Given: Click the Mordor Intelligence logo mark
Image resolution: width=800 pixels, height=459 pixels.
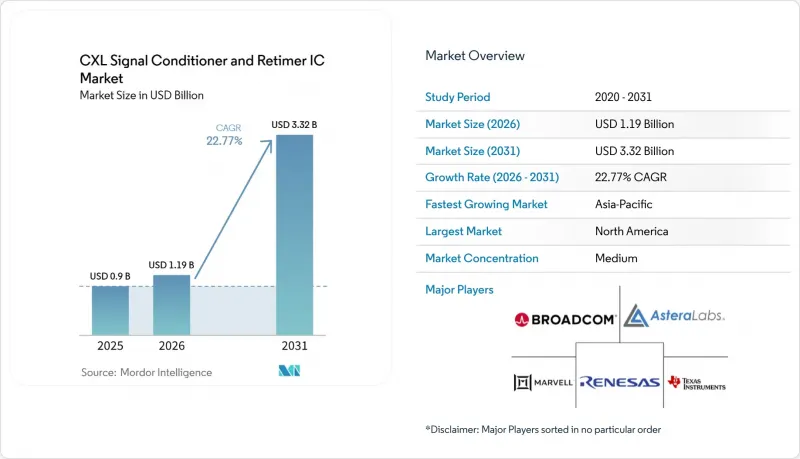Looking at the screenshot, I should 289,371.
